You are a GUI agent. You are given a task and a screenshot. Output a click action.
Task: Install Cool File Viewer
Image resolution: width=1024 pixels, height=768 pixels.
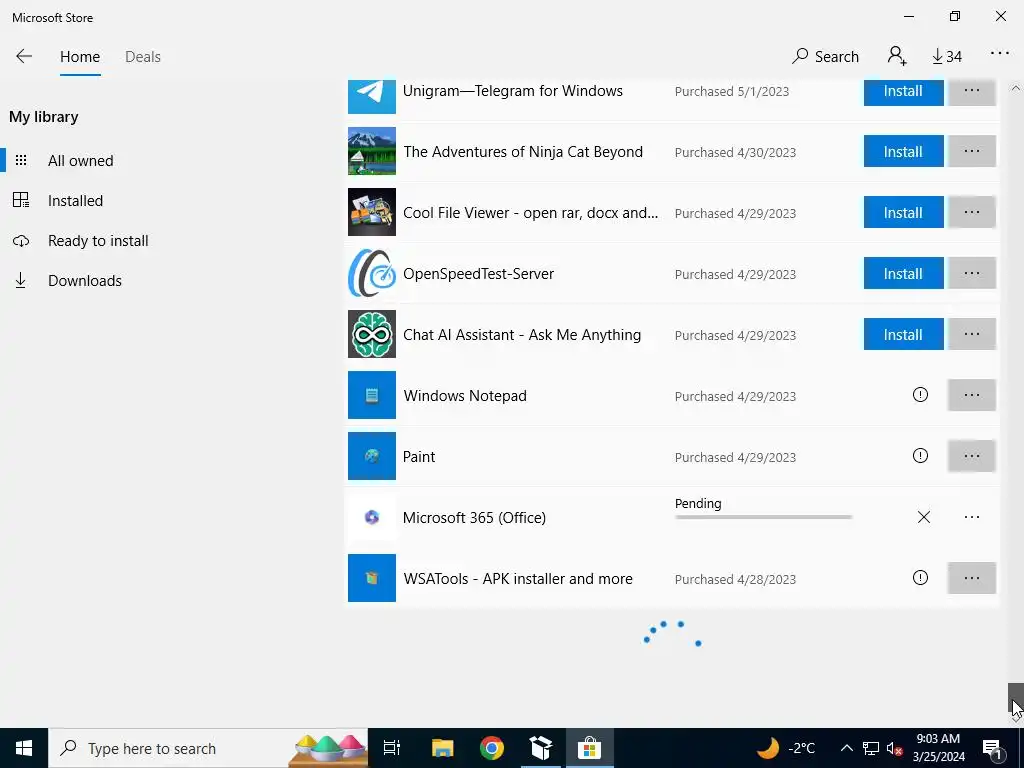pos(903,212)
